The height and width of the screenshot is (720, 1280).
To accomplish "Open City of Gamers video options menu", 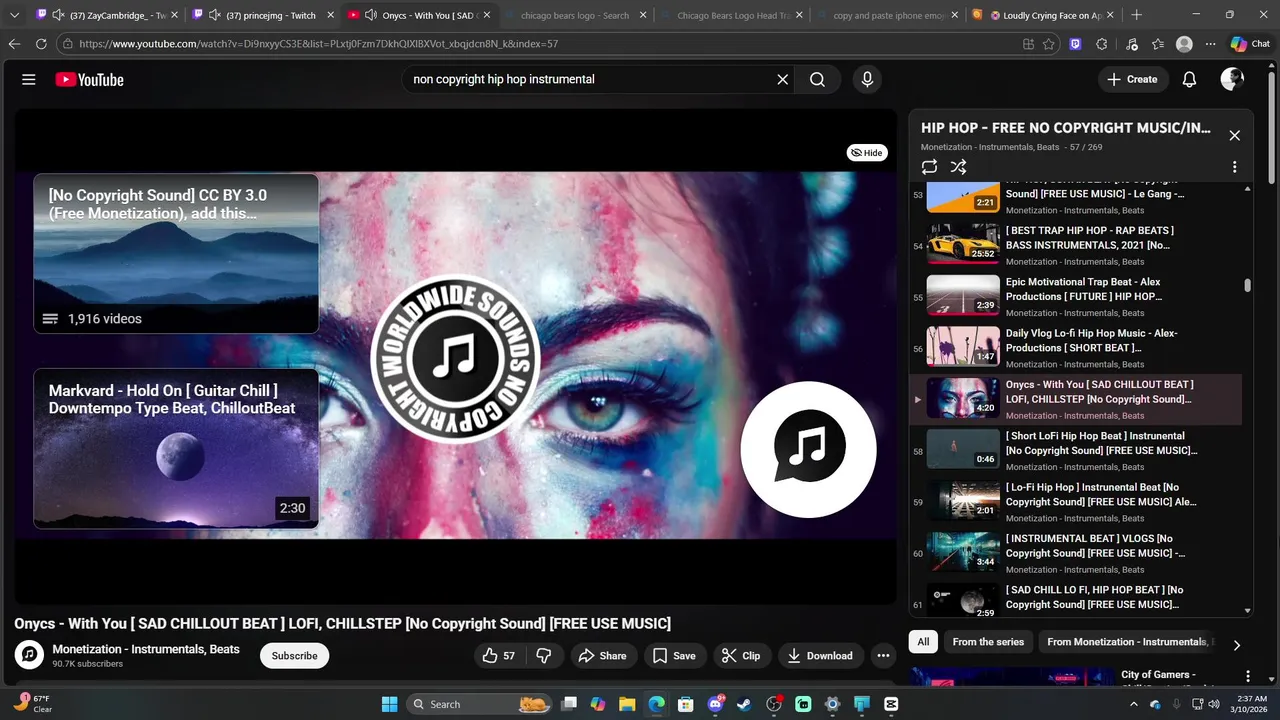I will [x=1247, y=676].
